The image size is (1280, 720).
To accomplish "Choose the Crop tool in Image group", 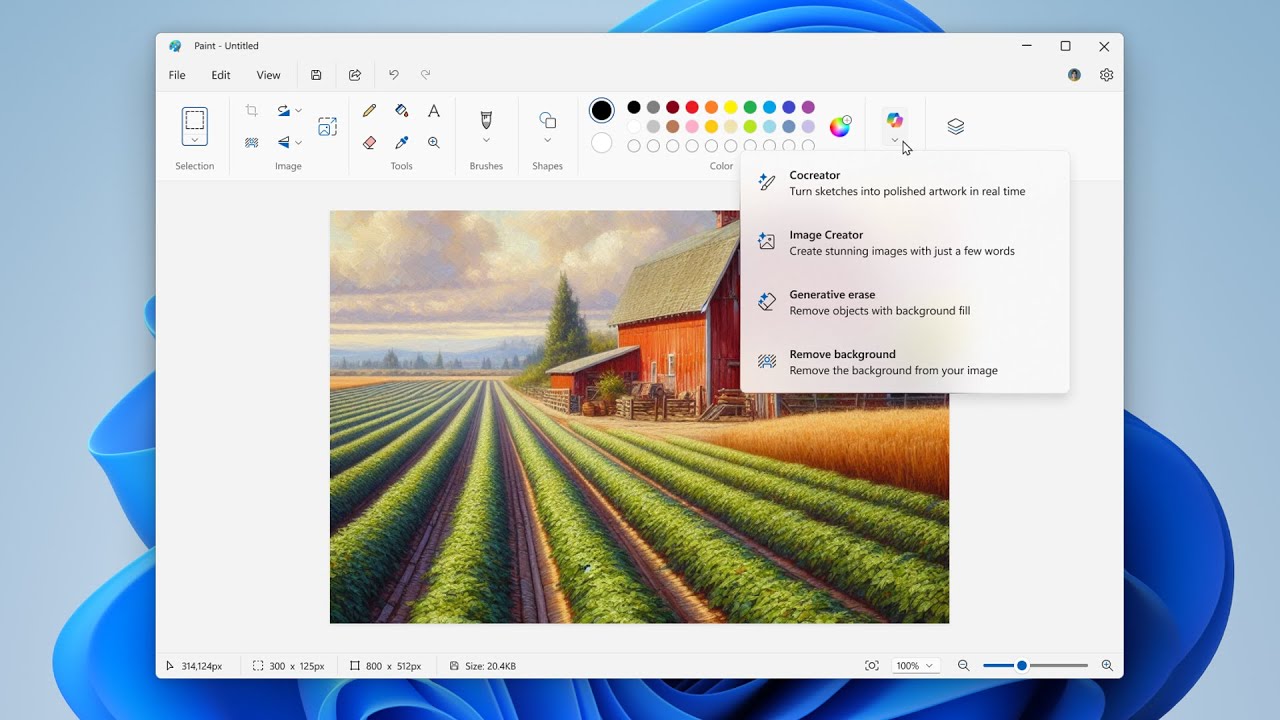I will tap(252, 111).
